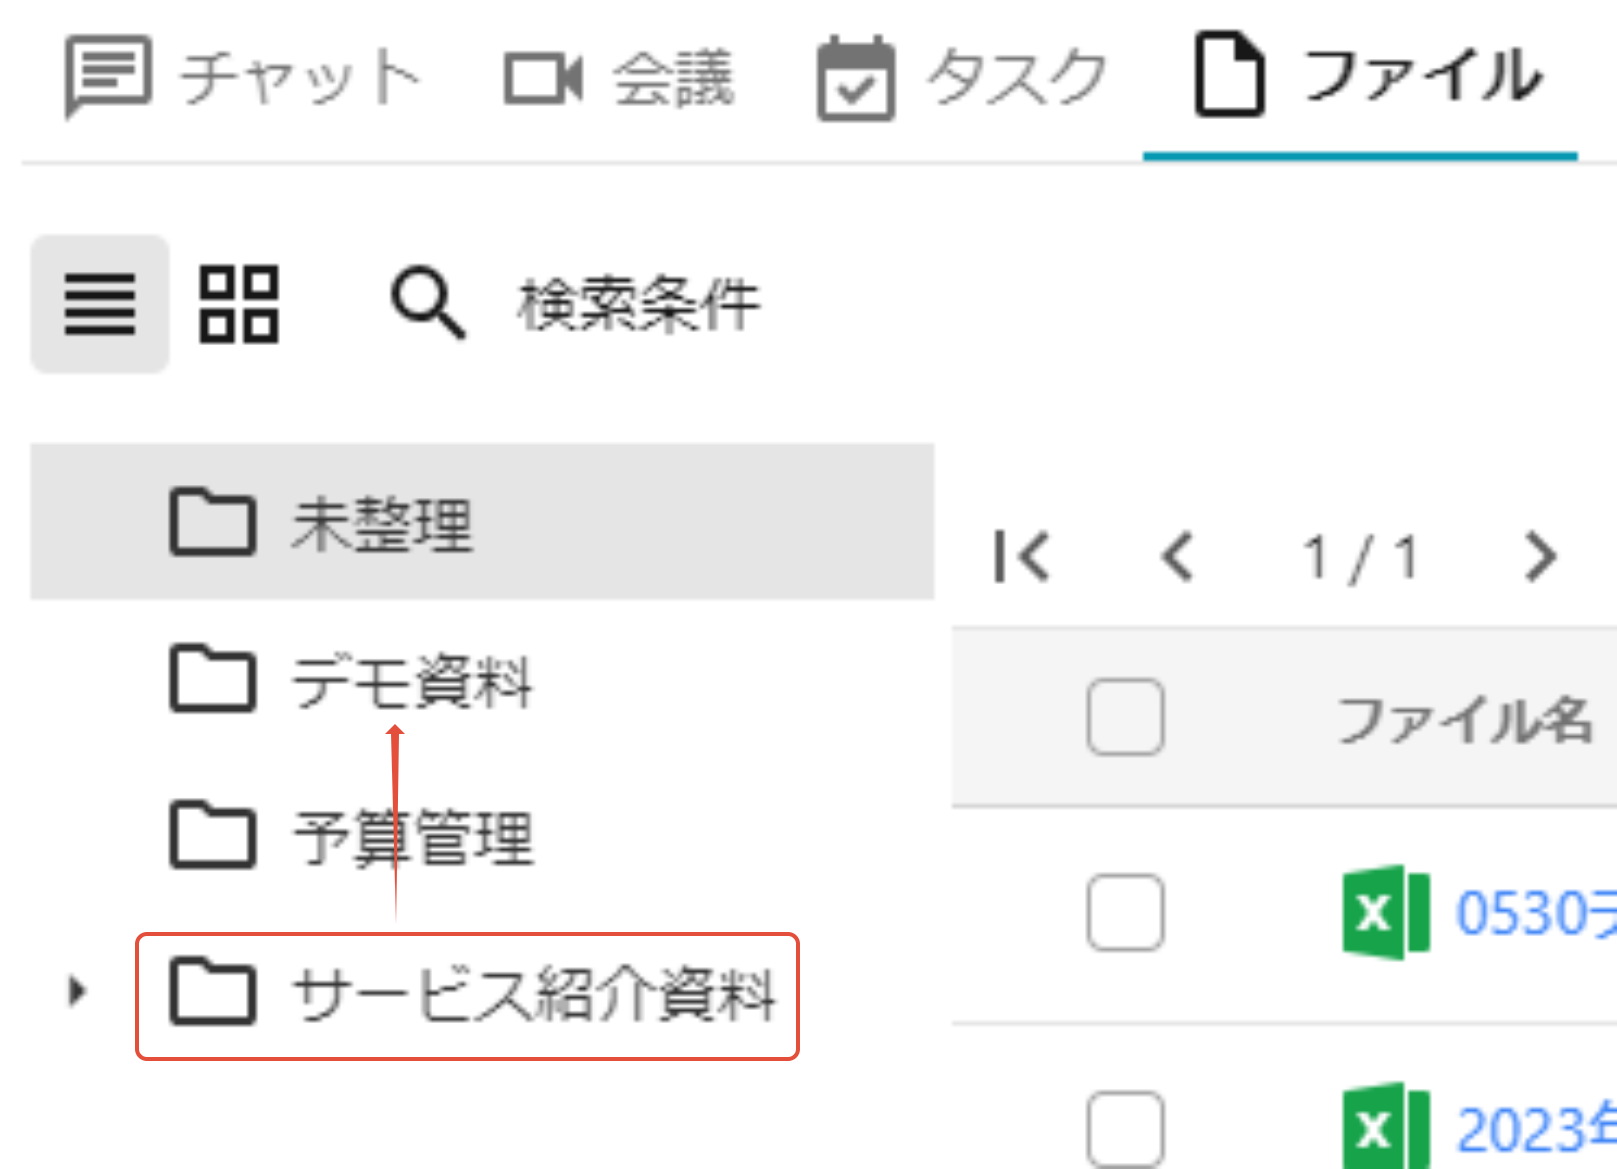Switch to list view icon
This screenshot has width=1617, height=1169.
click(x=100, y=304)
